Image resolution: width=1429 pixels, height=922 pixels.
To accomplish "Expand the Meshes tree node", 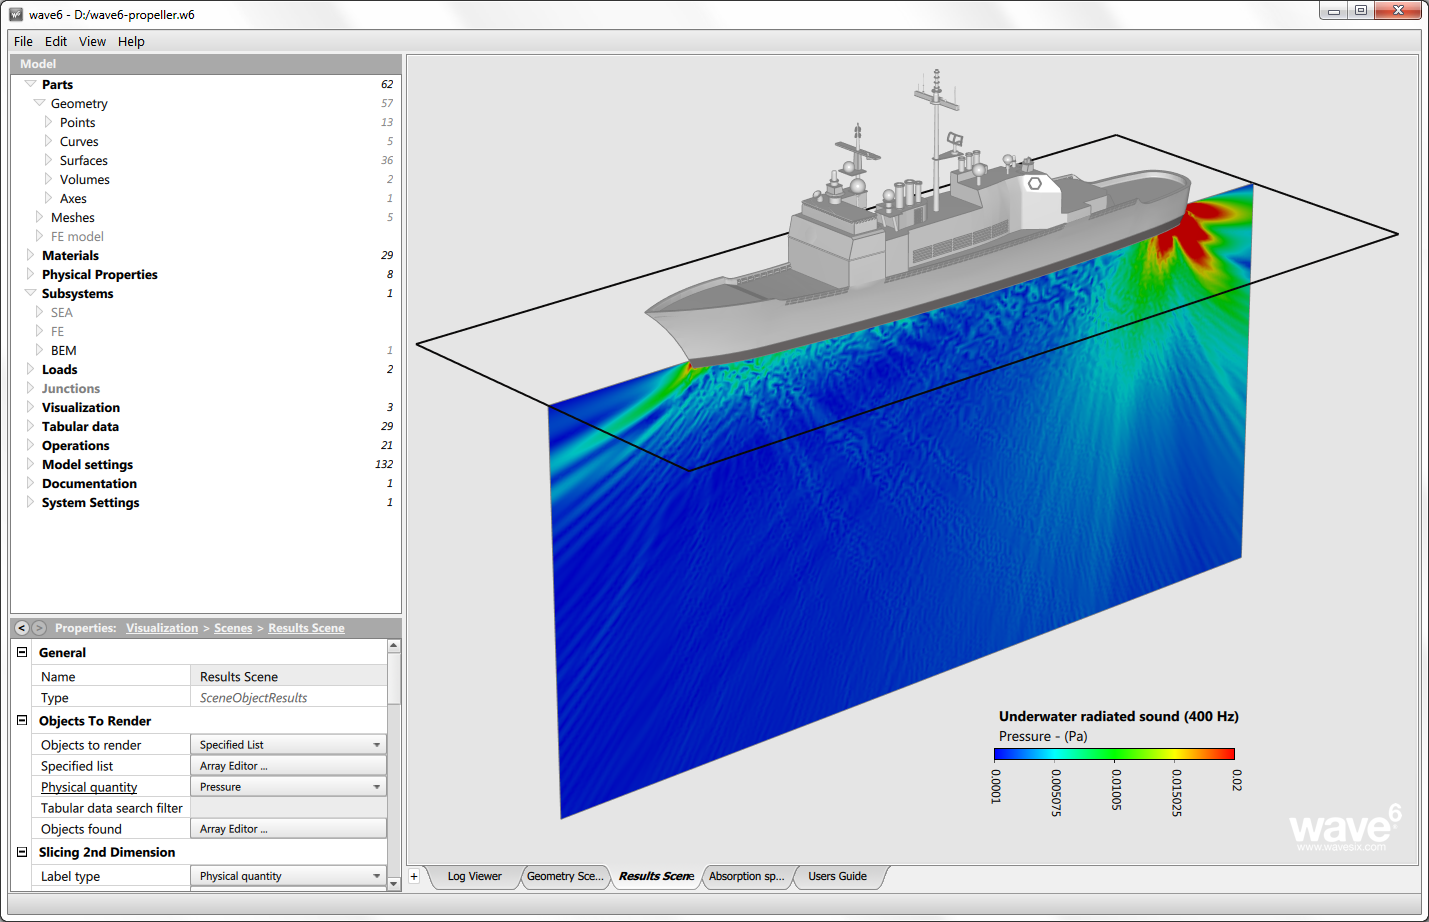I will coord(39,217).
